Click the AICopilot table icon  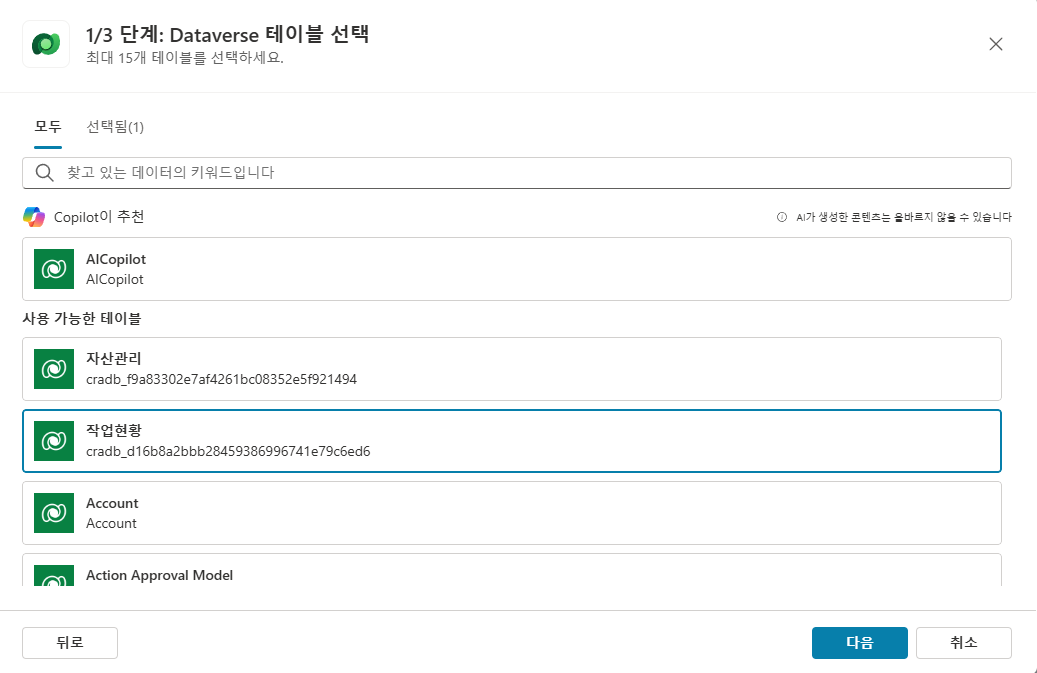tap(53, 269)
